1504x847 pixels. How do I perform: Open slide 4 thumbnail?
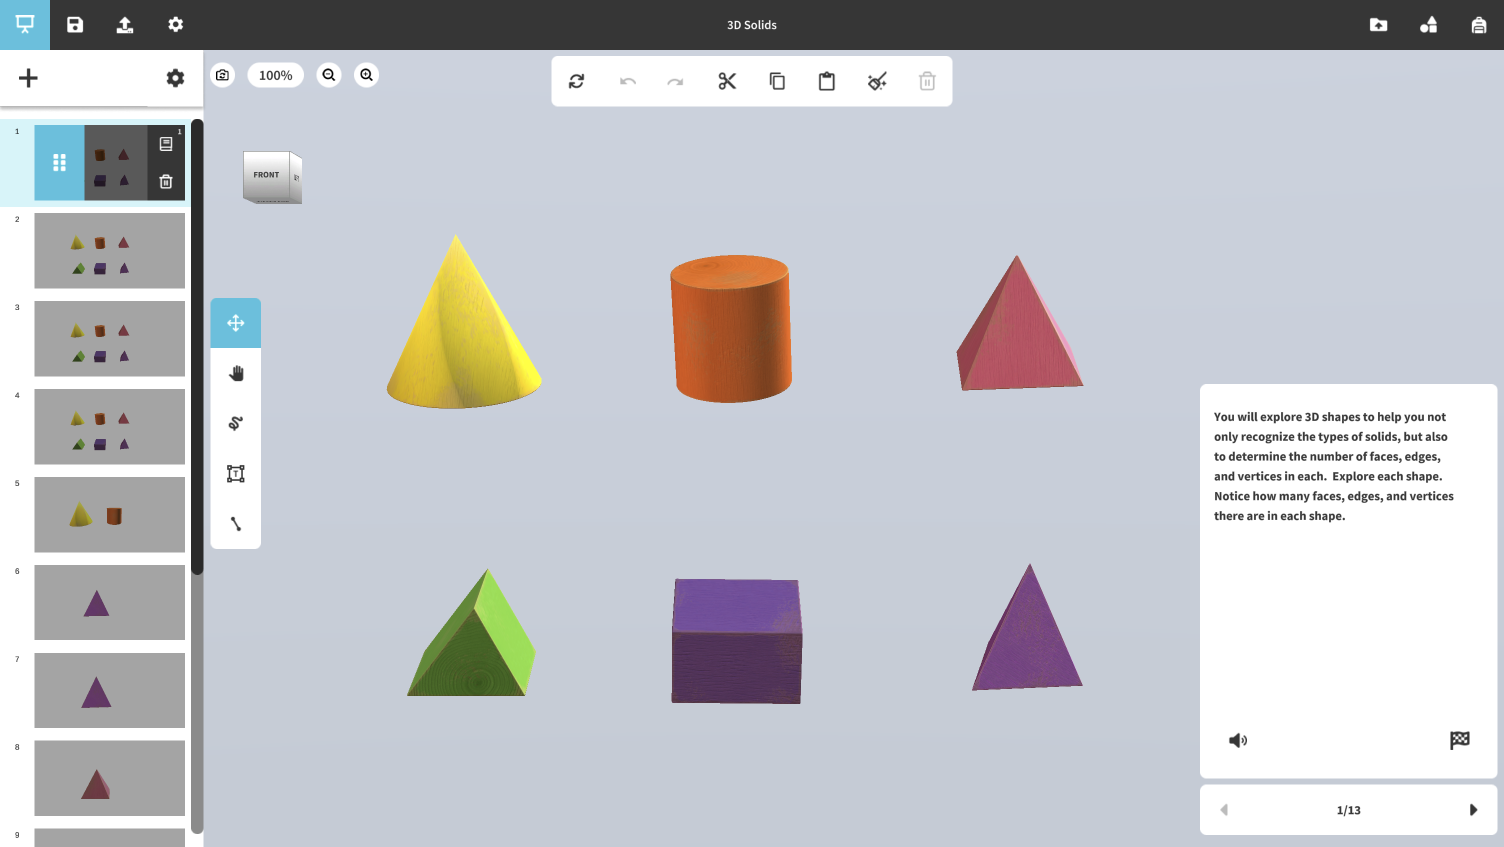coord(110,427)
